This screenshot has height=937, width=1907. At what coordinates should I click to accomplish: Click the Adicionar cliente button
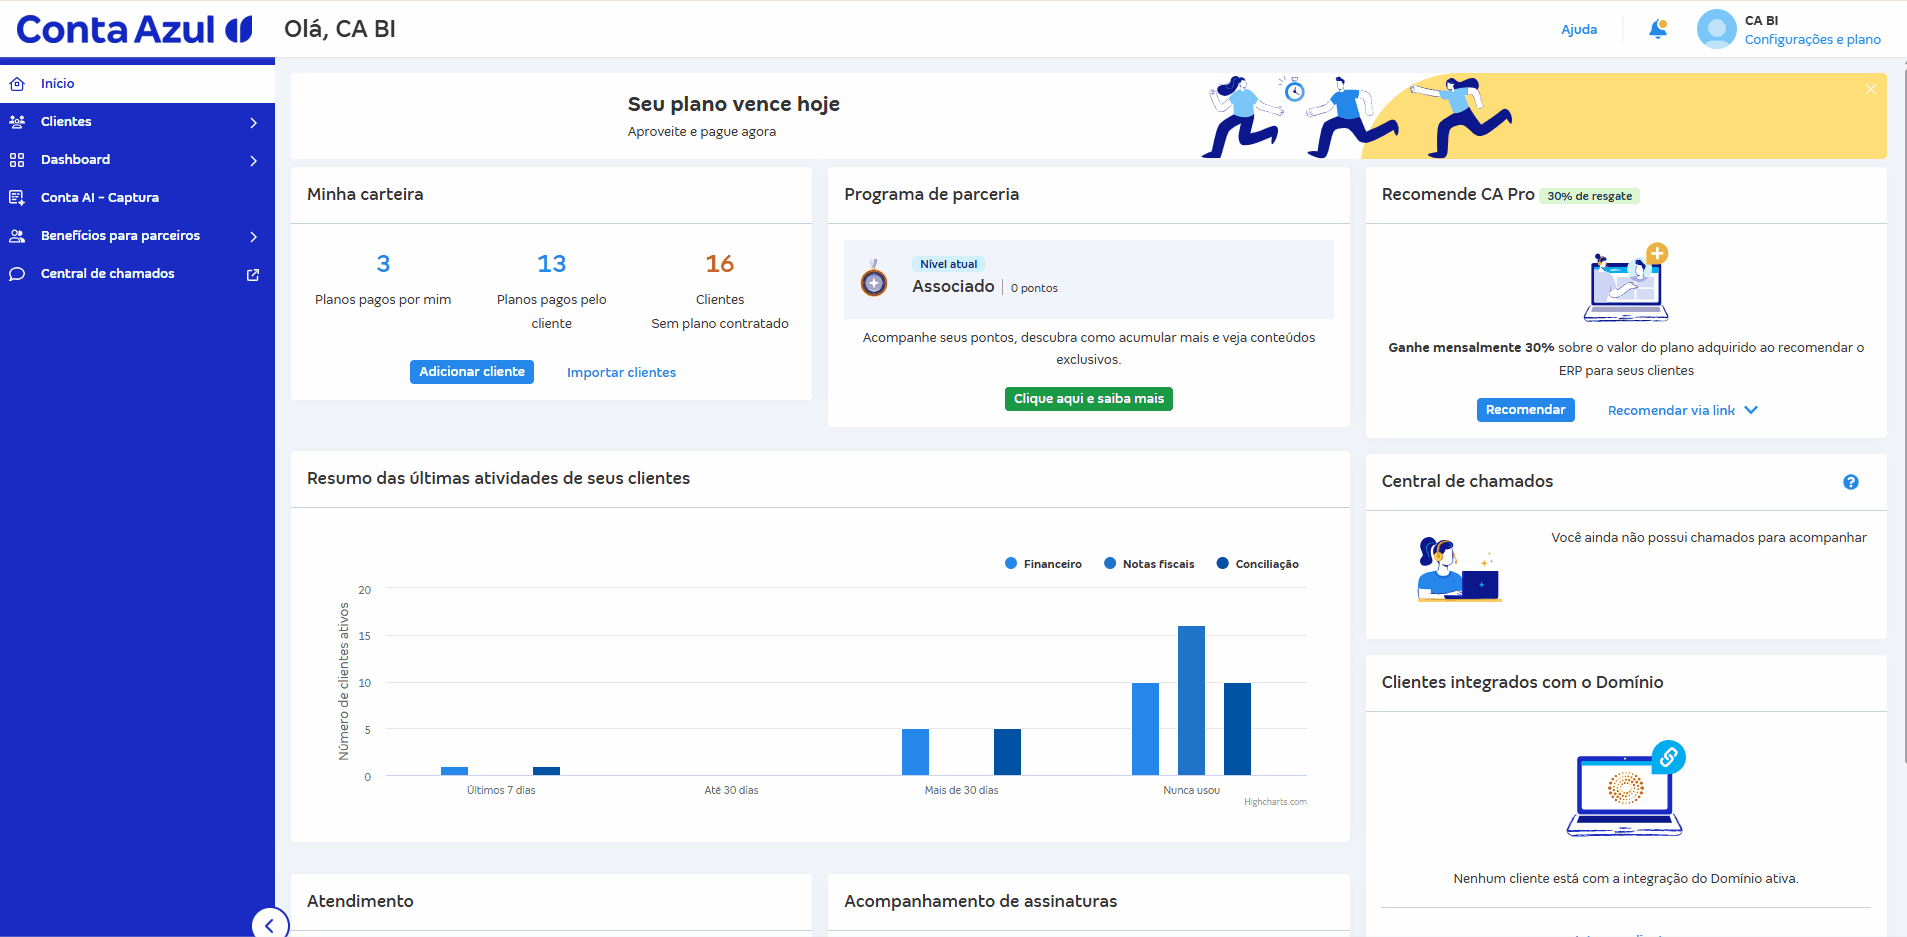471,371
